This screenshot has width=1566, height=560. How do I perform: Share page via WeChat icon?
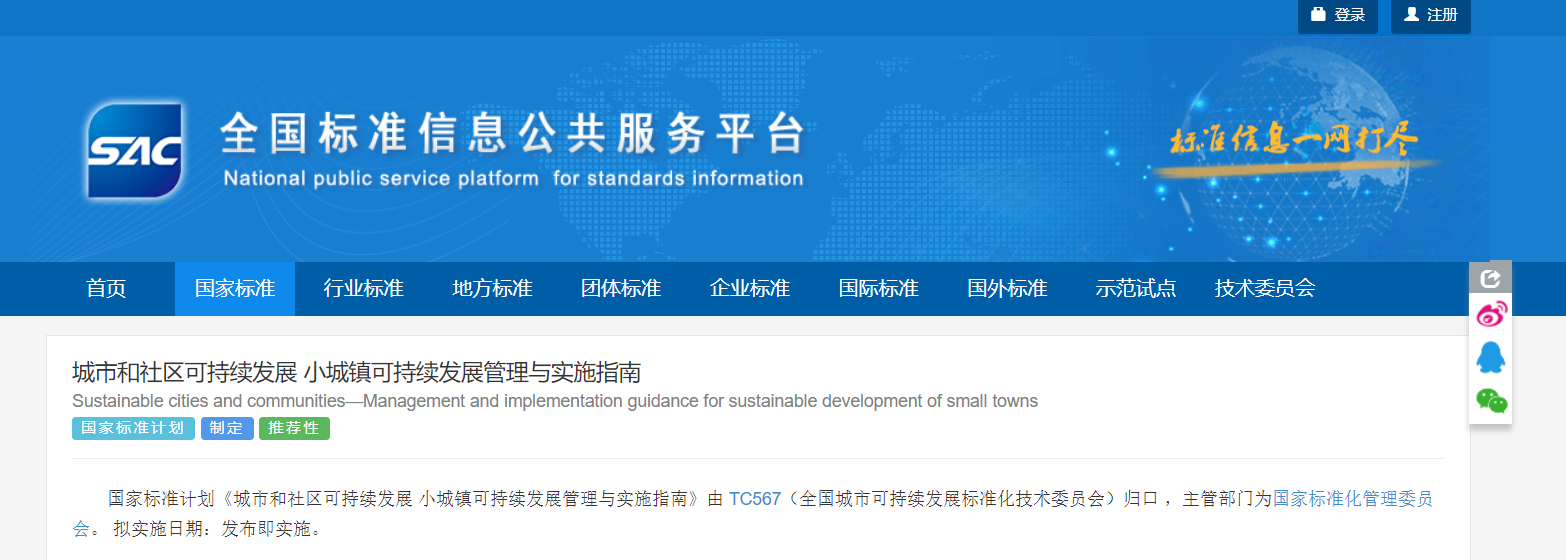1491,400
